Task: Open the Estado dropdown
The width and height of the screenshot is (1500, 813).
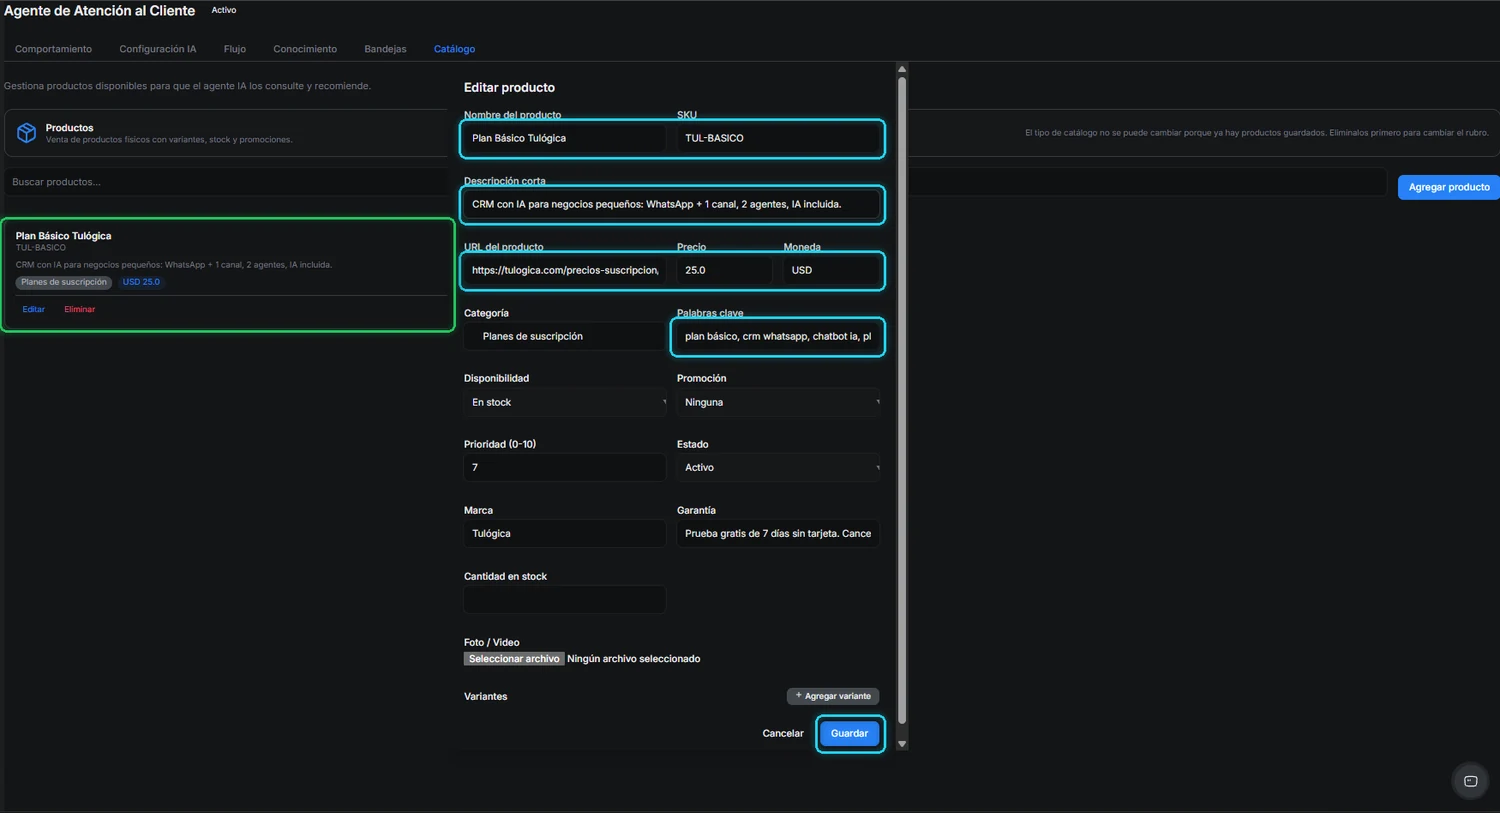Action: 778,467
